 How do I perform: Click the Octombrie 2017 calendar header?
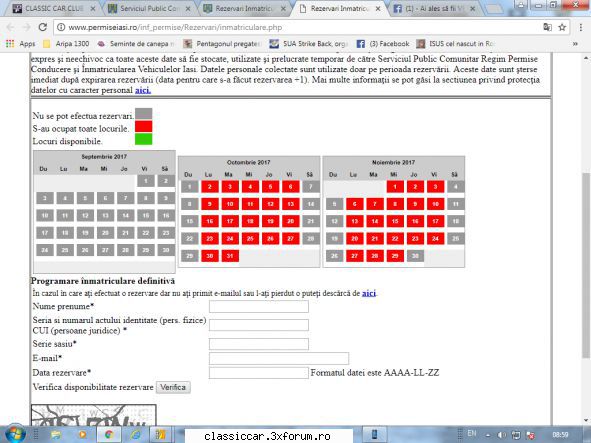(x=249, y=162)
